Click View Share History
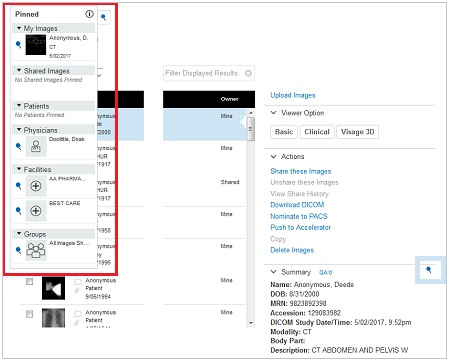 tap(299, 194)
